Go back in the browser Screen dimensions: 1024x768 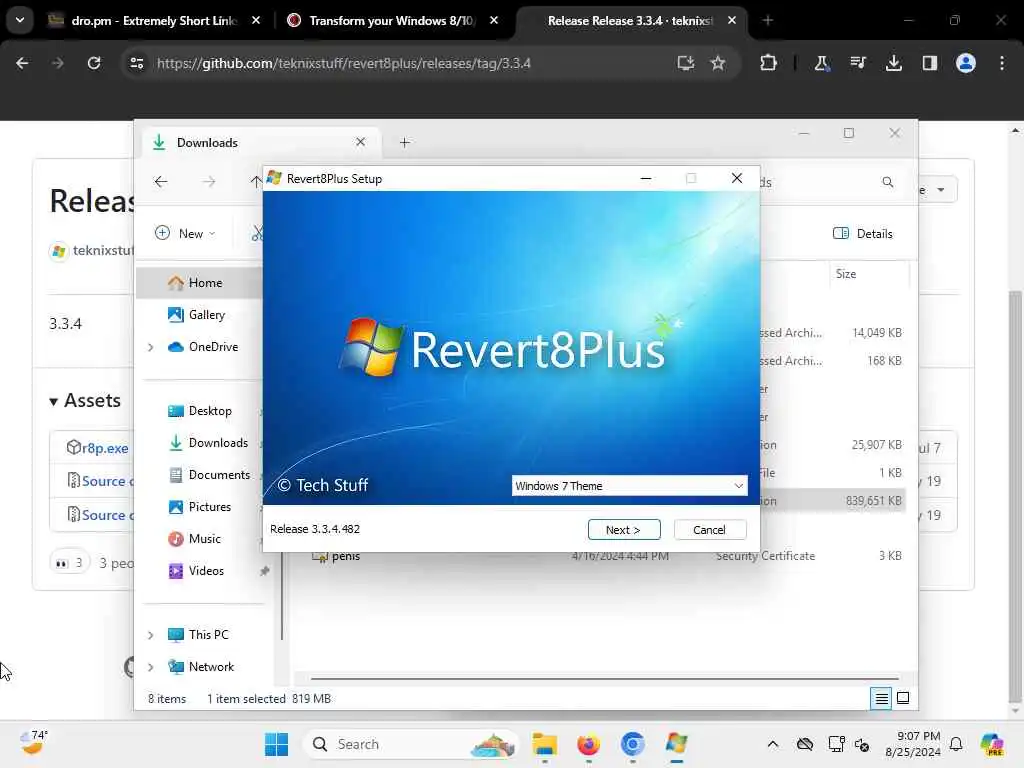[22, 63]
